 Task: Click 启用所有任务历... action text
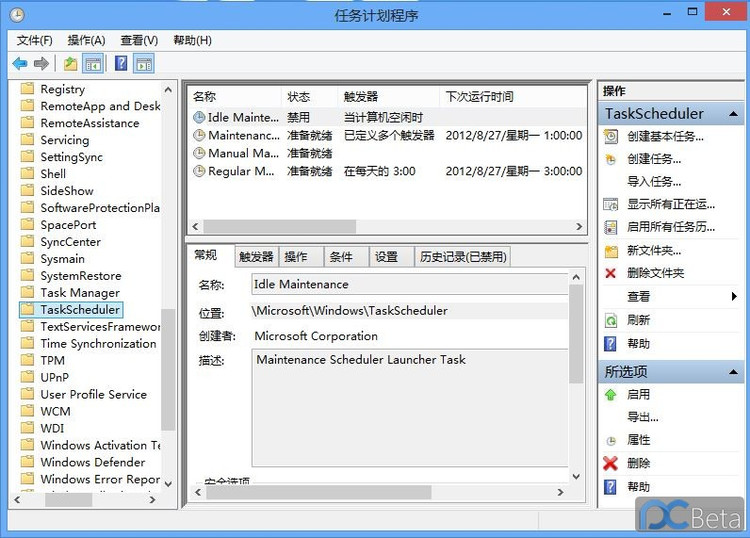click(671, 227)
